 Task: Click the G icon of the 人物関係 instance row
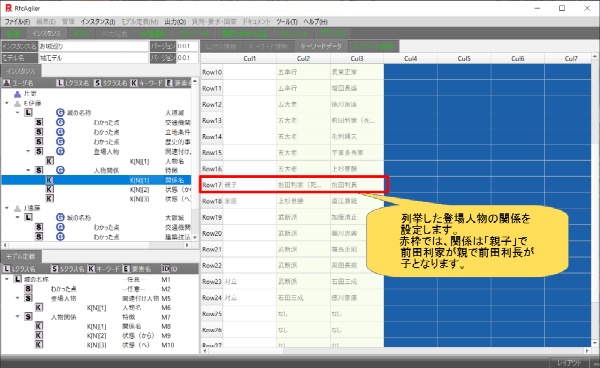60,170
